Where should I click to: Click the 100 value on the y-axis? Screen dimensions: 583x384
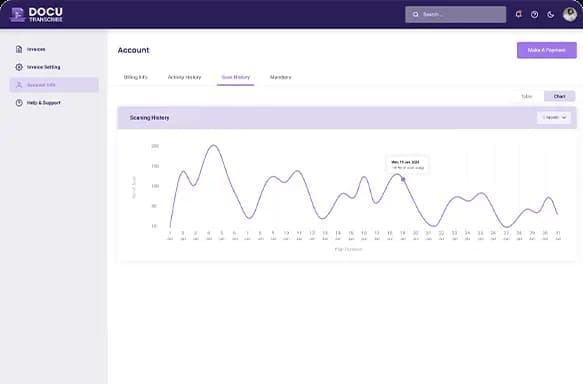(155, 186)
